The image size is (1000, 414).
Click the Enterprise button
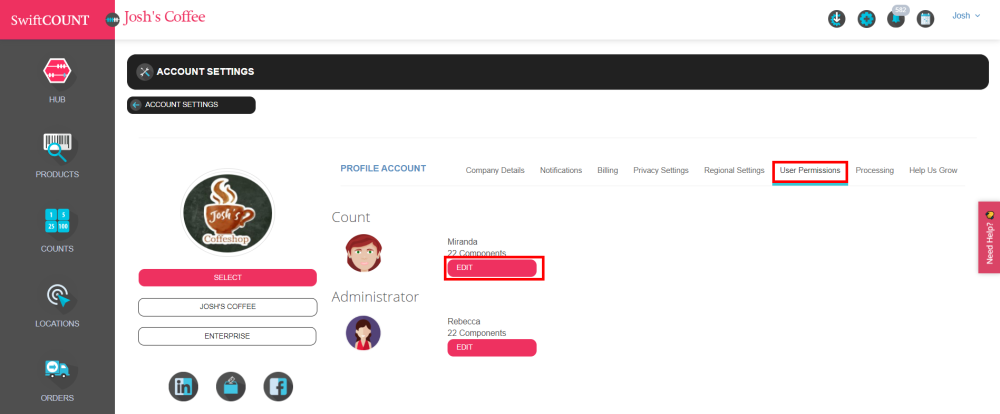coord(228,336)
